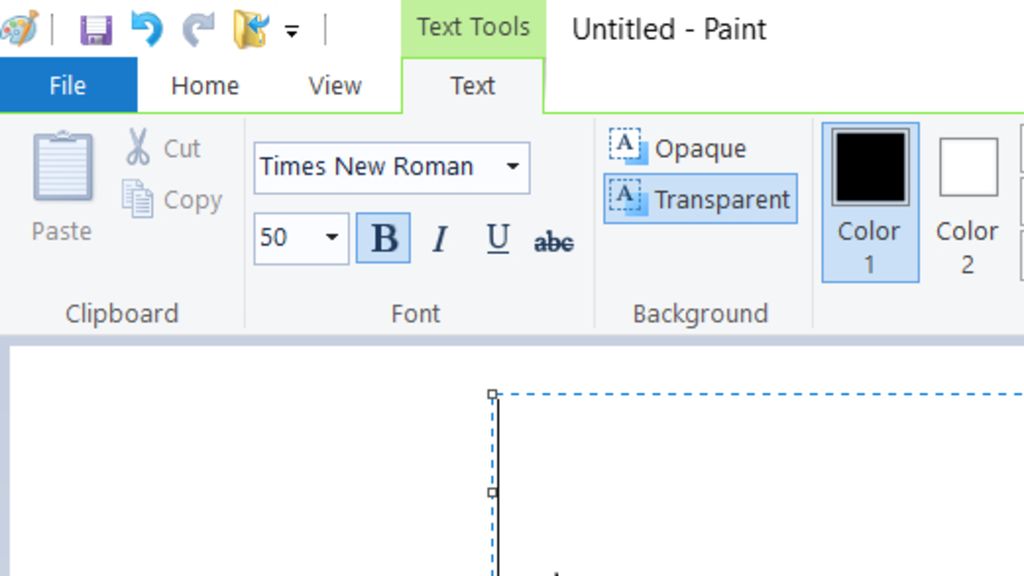Switch to the View tab
1024x576 pixels.
pyautogui.click(x=334, y=86)
